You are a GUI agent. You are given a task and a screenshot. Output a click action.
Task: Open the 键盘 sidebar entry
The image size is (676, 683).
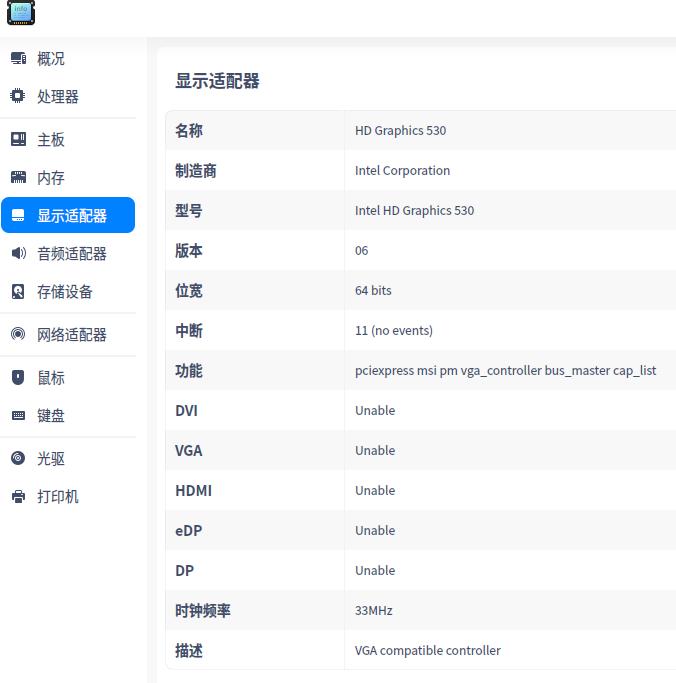68,415
